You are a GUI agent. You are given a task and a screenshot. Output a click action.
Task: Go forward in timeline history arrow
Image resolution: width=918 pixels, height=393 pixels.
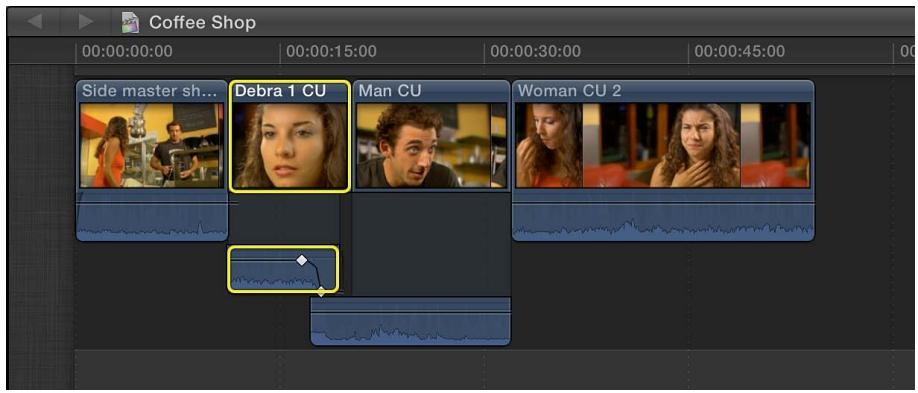86,22
